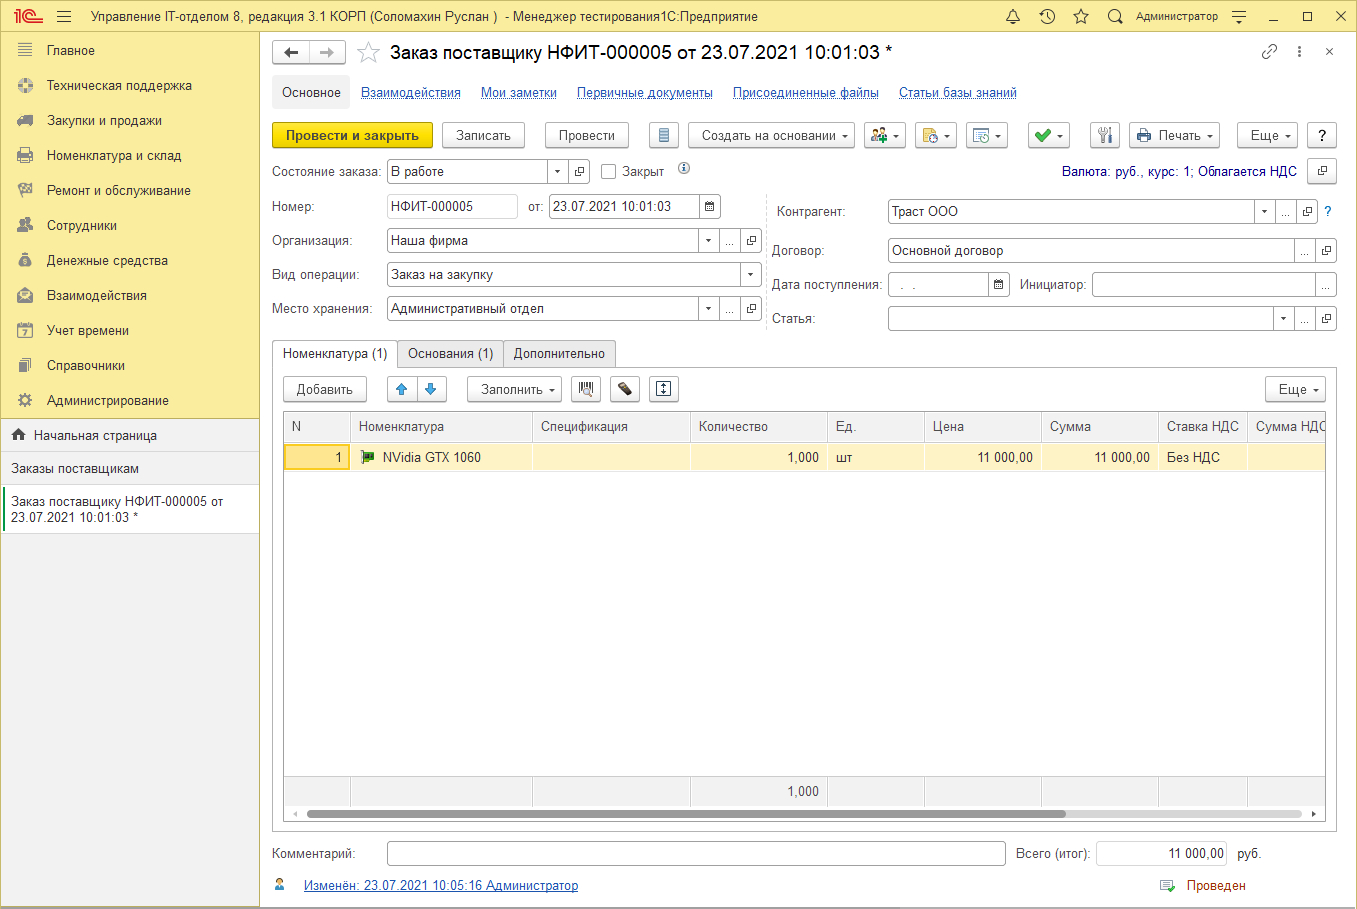Click the barcode search icon

[x=586, y=389]
